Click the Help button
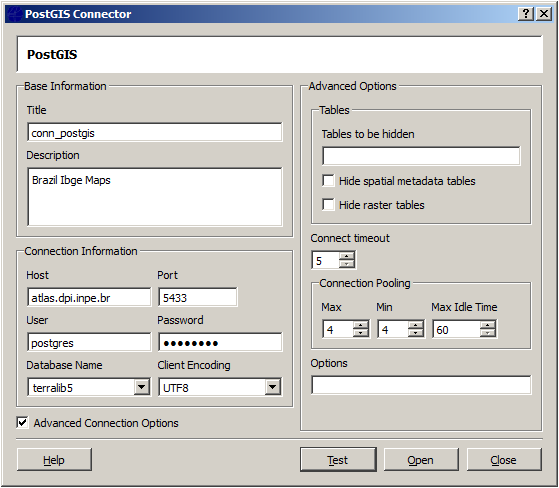The height and width of the screenshot is (488, 559). pyautogui.click(x=54, y=460)
